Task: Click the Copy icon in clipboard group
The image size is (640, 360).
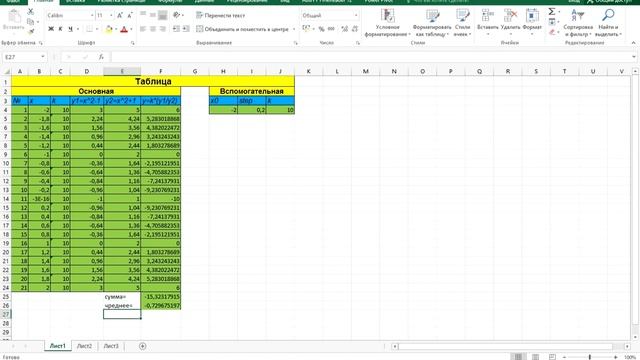Action: click(31, 22)
